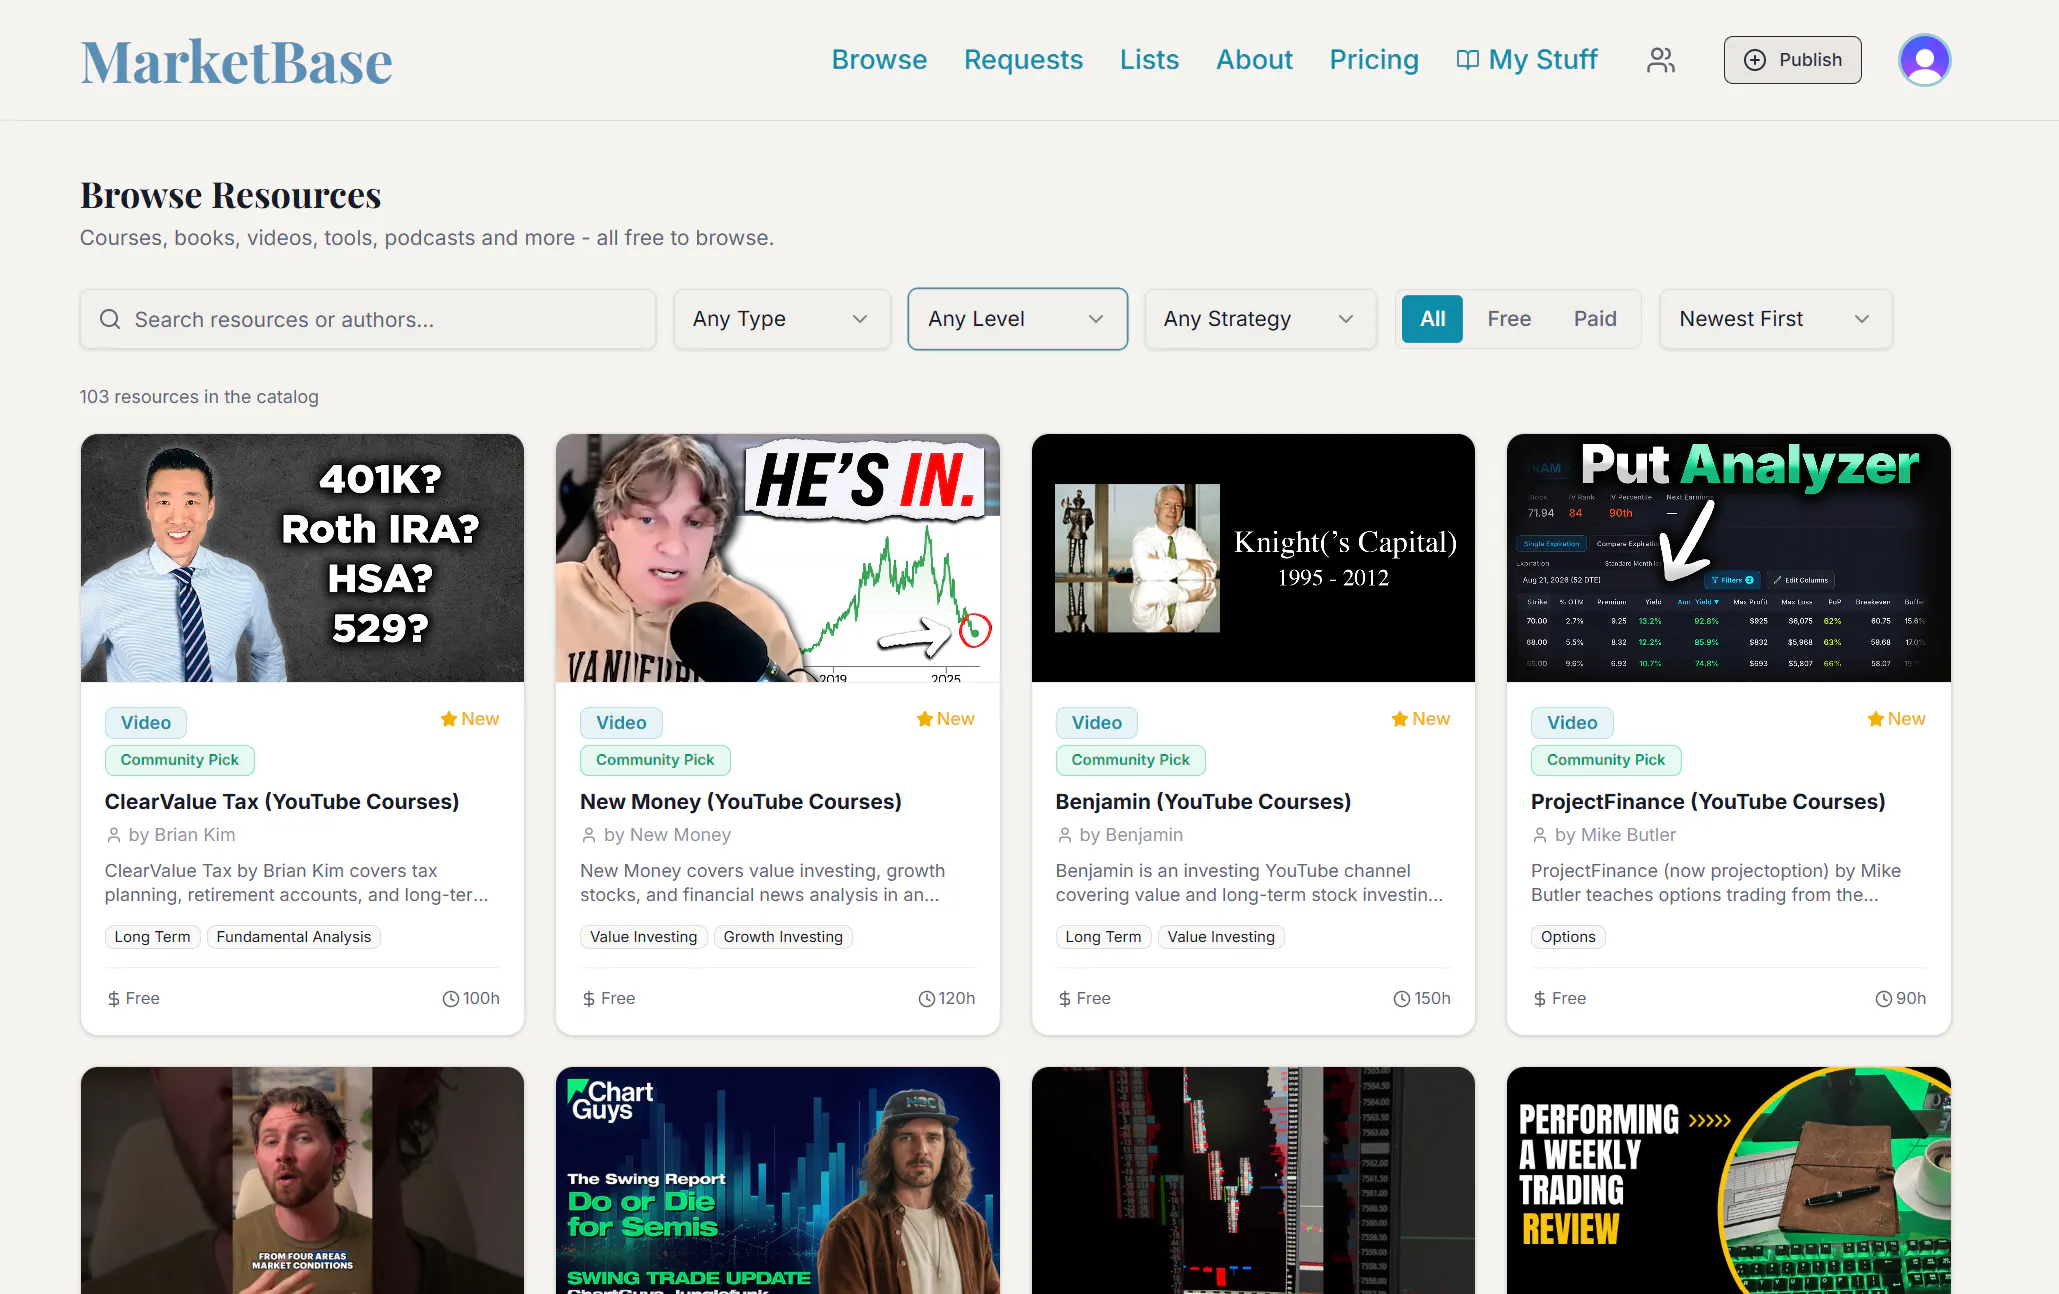Click Community Pick badge on Benjamin card
Image resolution: width=2059 pixels, height=1294 pixels.
pyautogui.click(x=1130, y=760)
